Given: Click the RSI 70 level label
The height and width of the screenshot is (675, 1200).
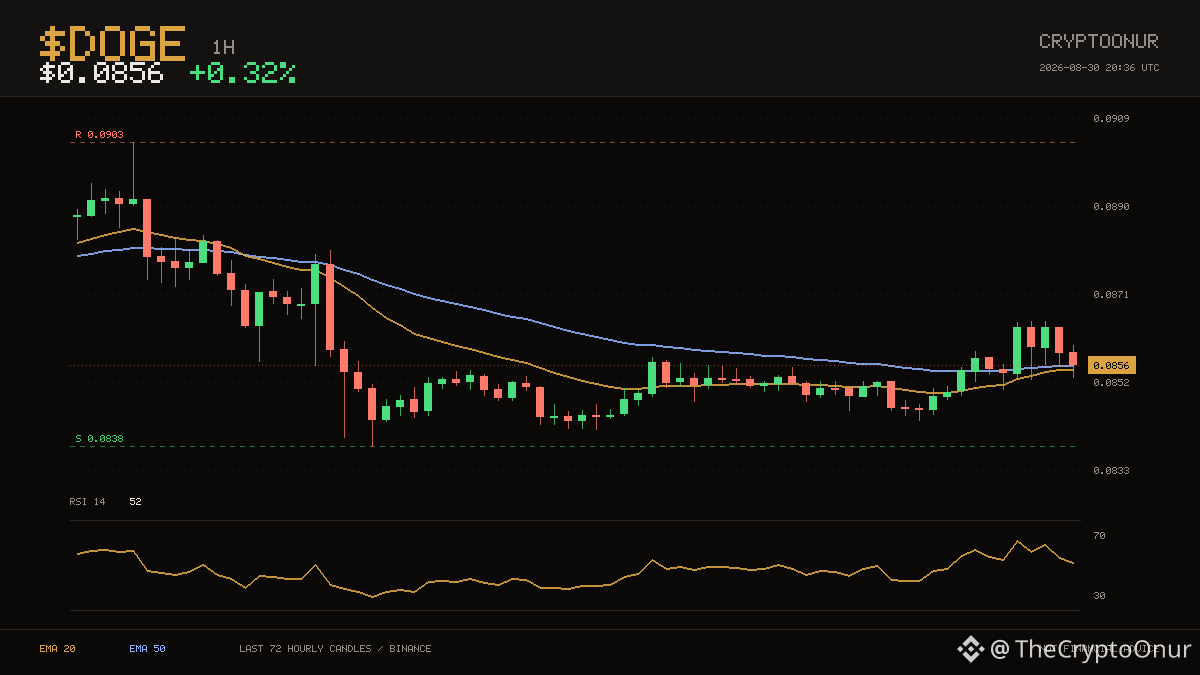Looking at the screenshot, I should click(1099, 536).
